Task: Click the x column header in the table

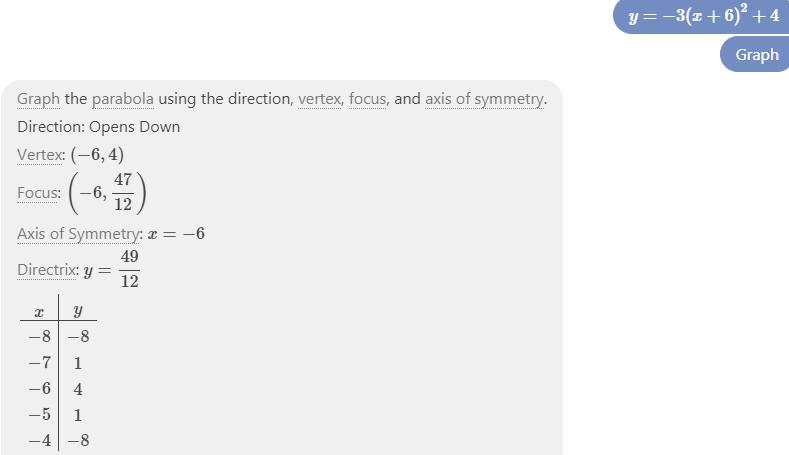Action: point(39,312)
